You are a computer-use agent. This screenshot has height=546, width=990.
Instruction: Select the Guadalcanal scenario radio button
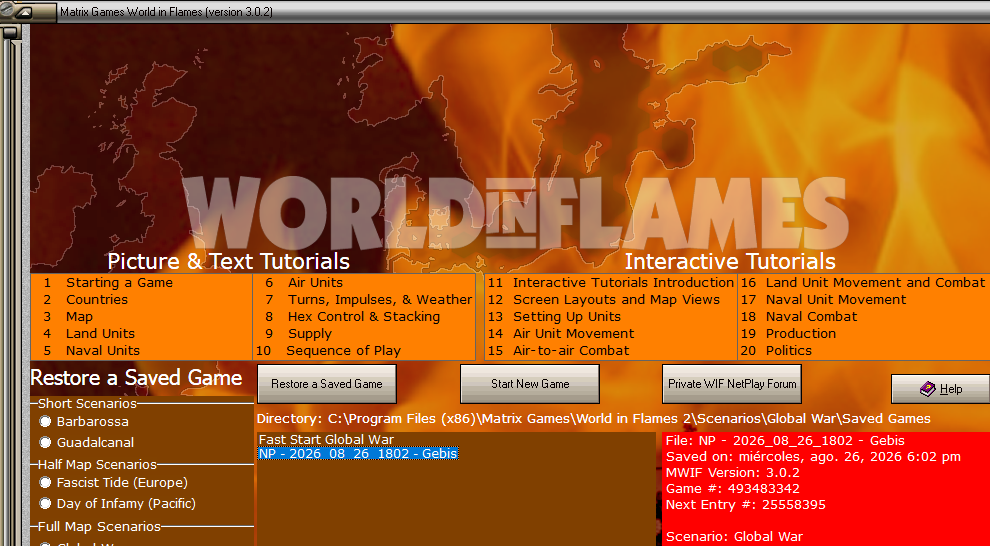[45, 442]
